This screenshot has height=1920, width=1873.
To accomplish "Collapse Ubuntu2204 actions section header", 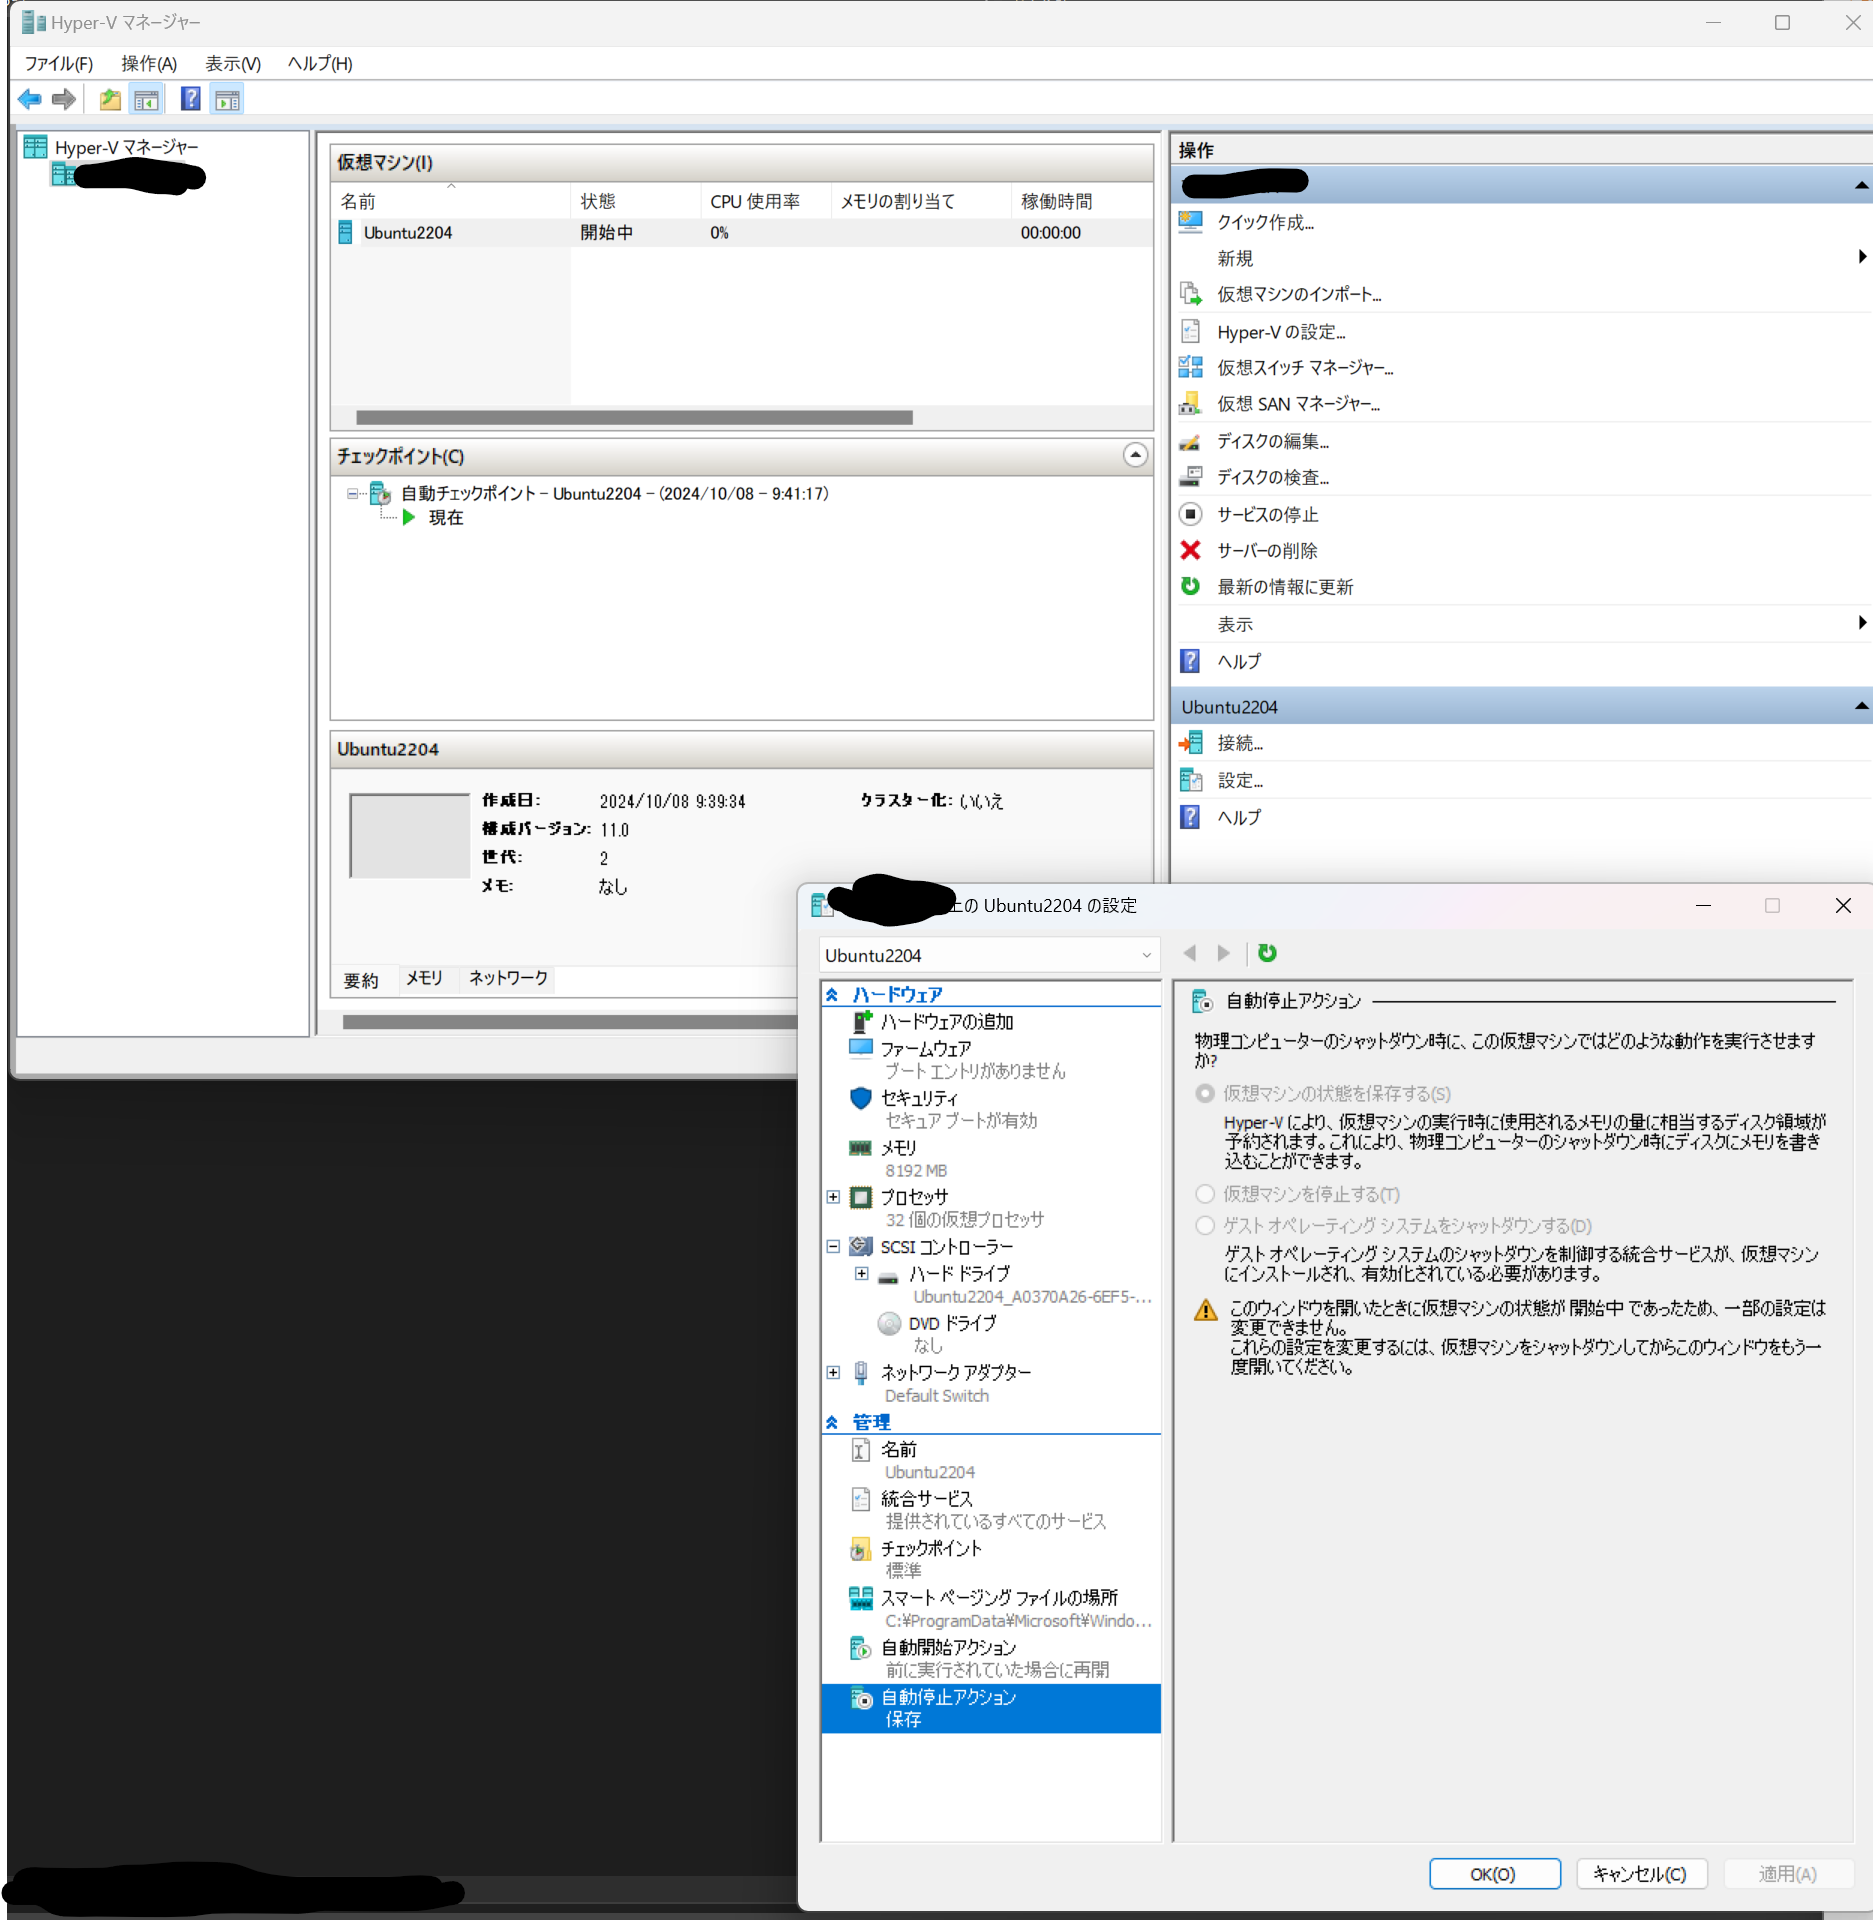I will click(x=1861, y=706).
